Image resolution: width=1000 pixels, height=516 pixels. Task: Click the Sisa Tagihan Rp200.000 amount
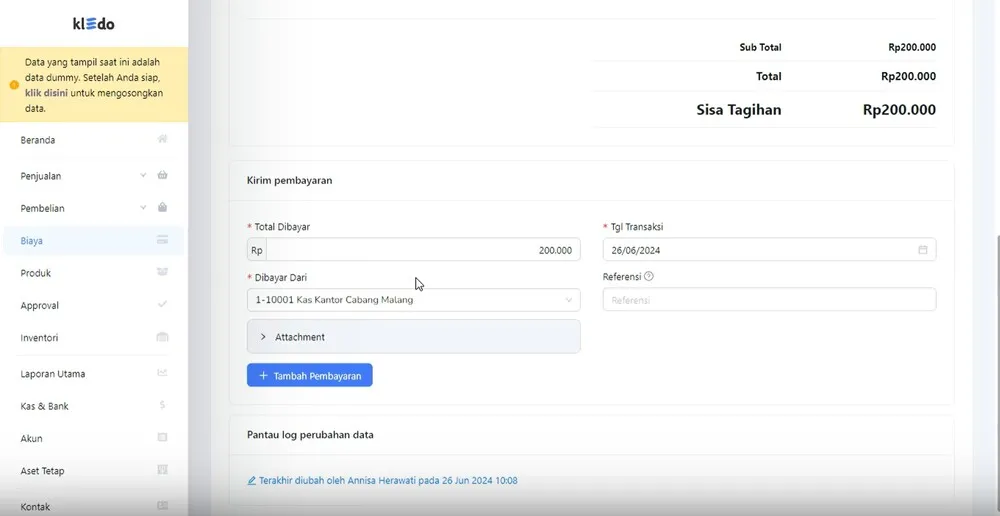click(899, 110)
